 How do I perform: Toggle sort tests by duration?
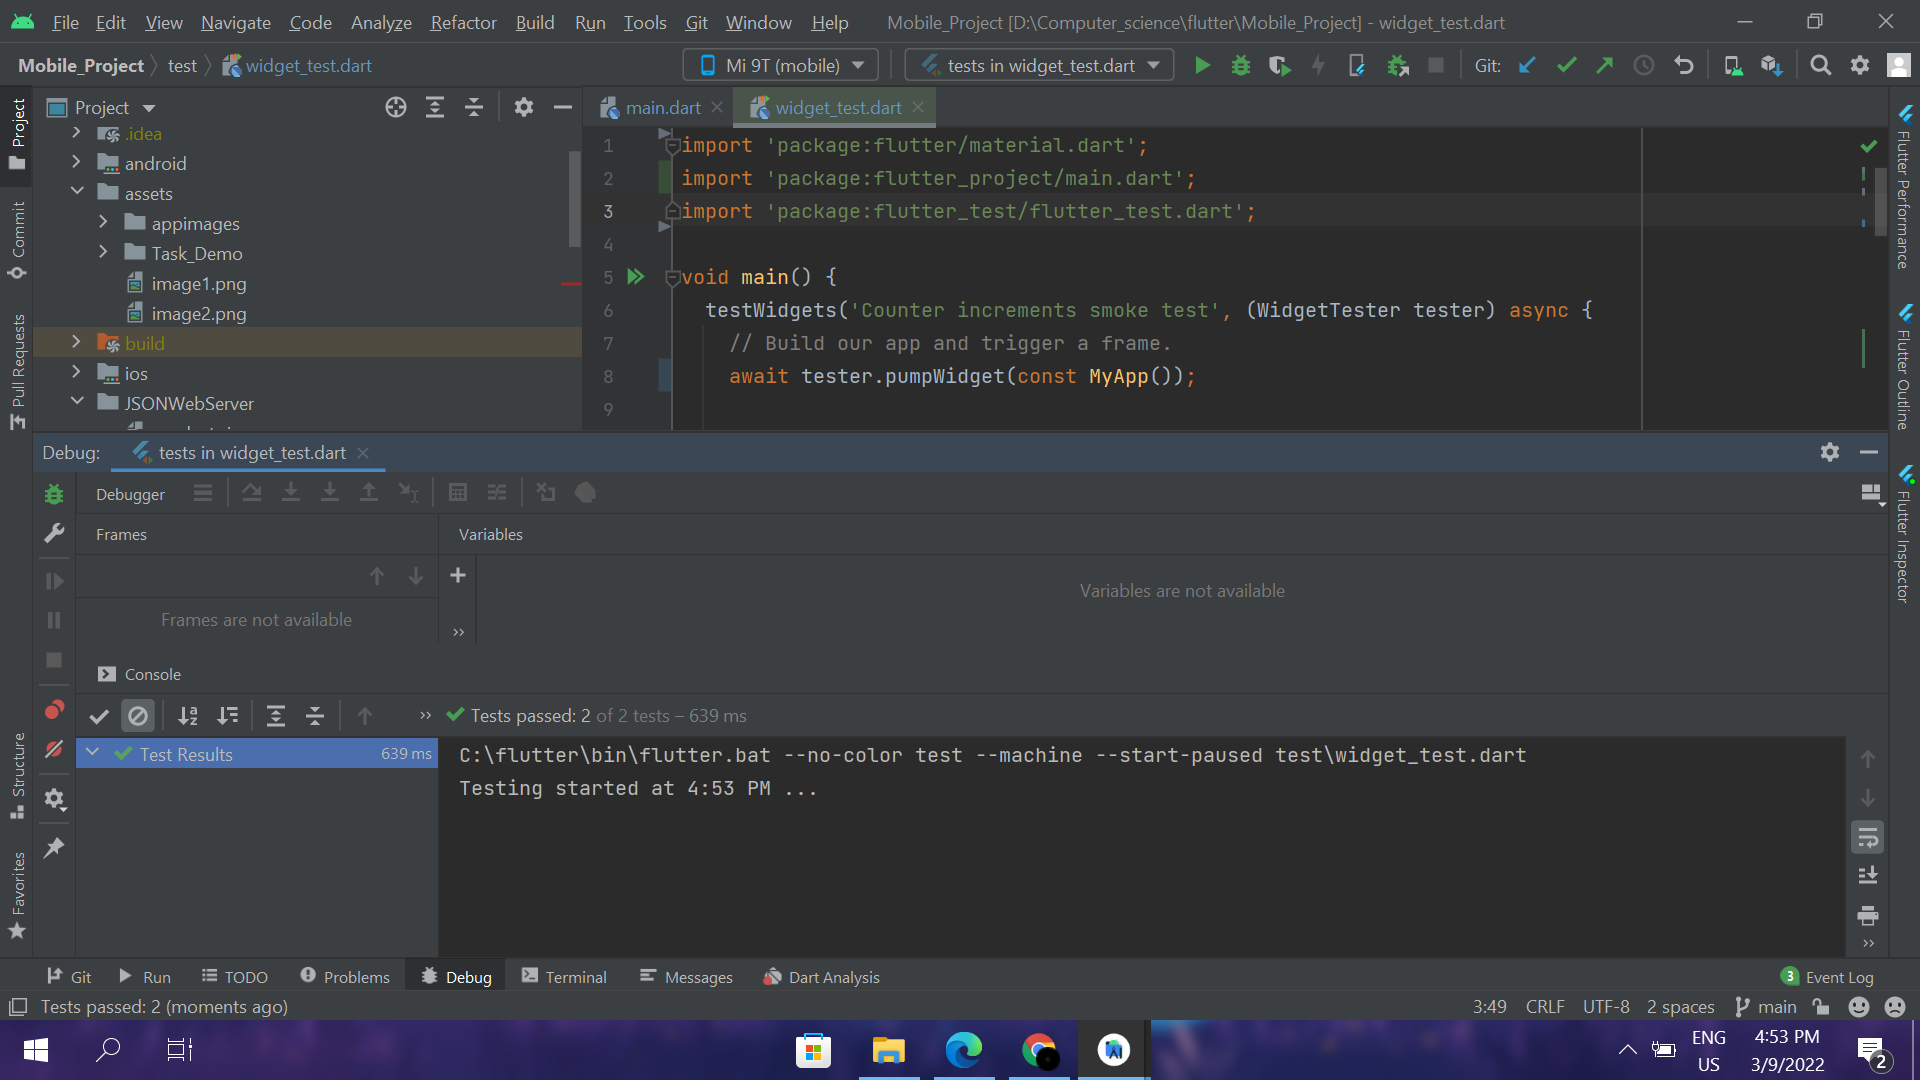point(228,716)
